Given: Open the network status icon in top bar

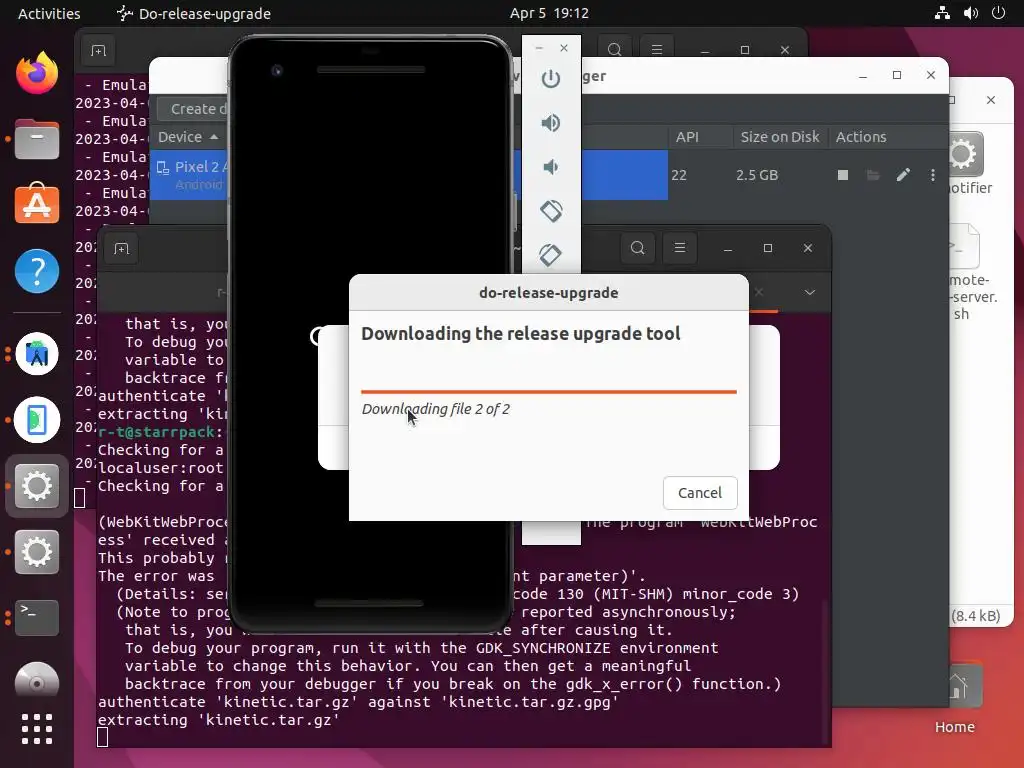Looking at the screenshot, I should (x=942, y=13).
